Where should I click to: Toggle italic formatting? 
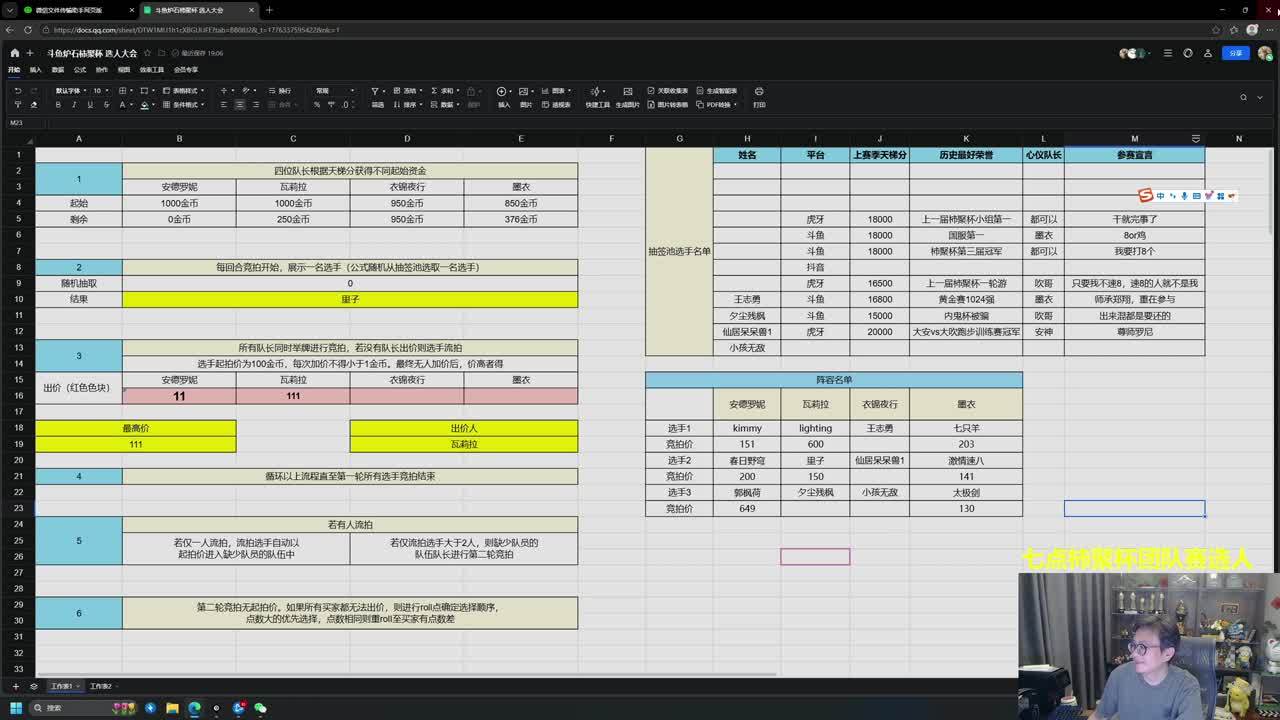74,105
